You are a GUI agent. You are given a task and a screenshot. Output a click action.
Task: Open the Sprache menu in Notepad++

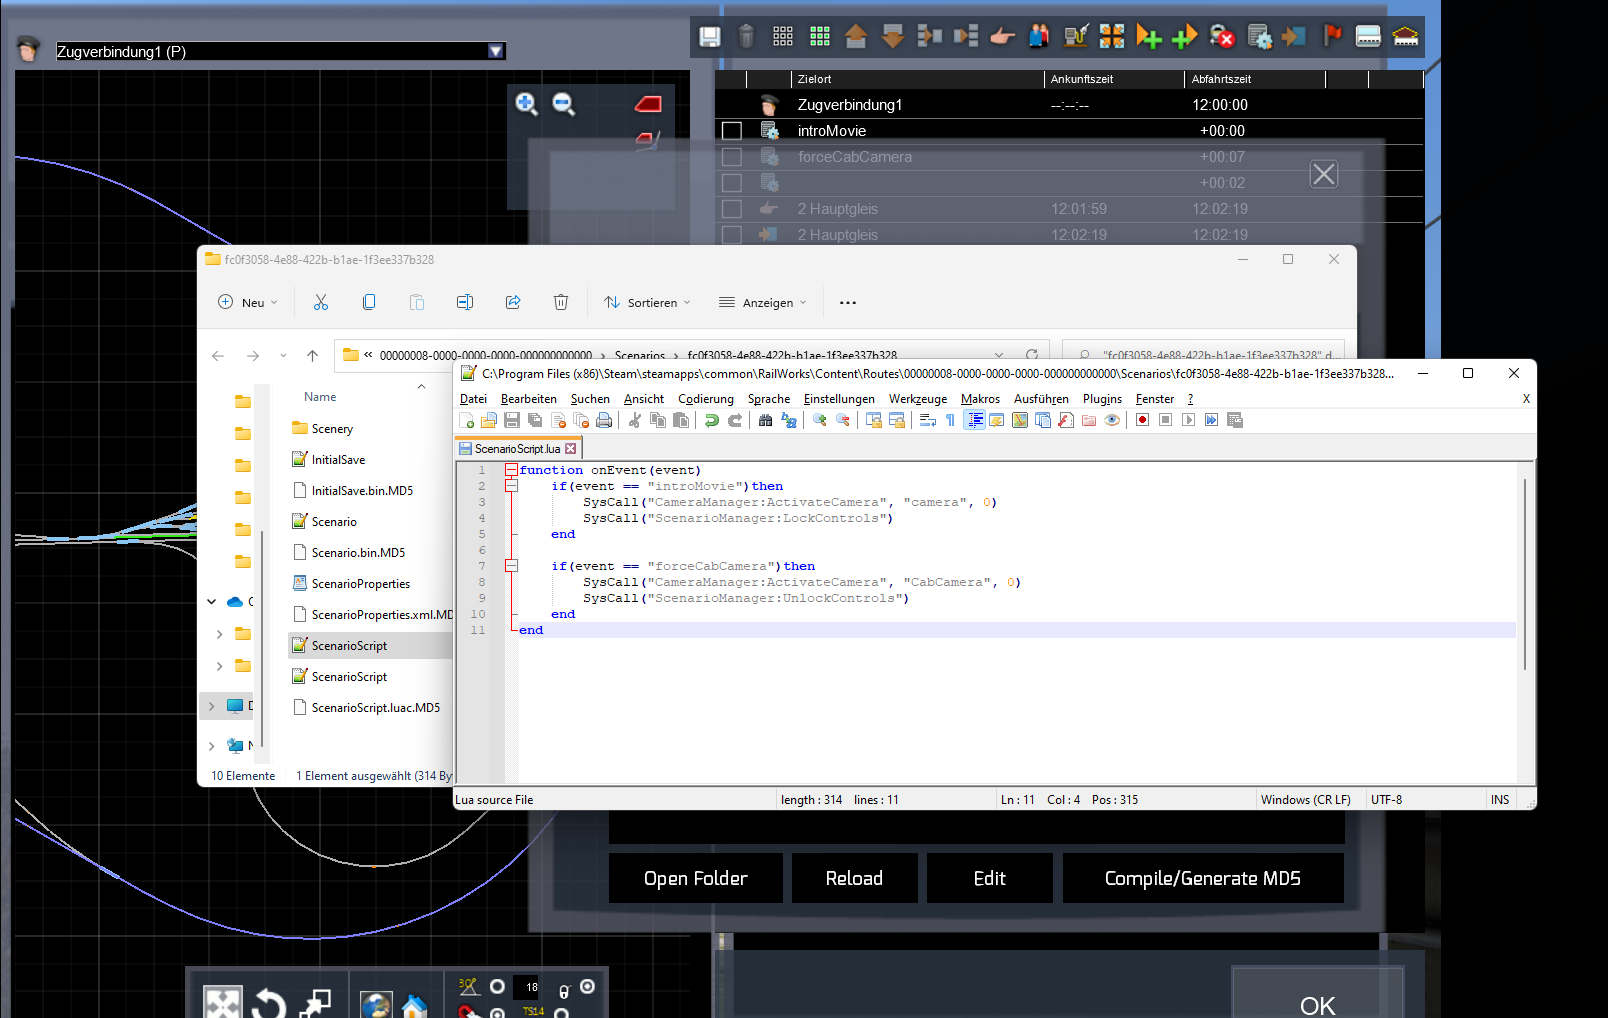(x=768, y=399)
